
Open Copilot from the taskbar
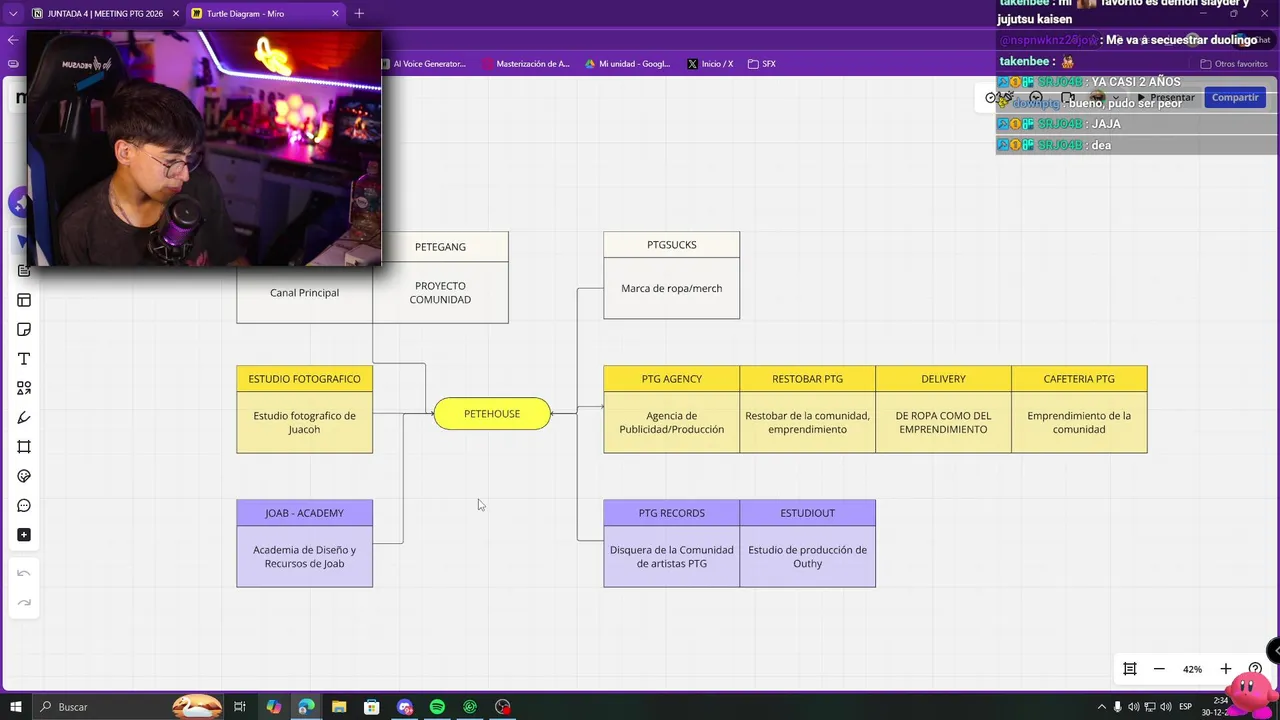coord(273,707)
